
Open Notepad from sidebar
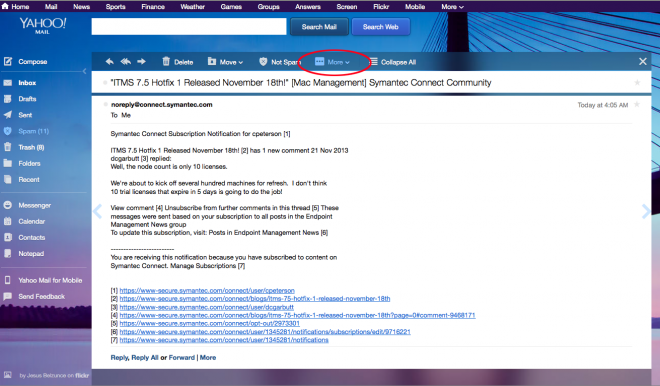pyautogui.click(x=31, y=254)
